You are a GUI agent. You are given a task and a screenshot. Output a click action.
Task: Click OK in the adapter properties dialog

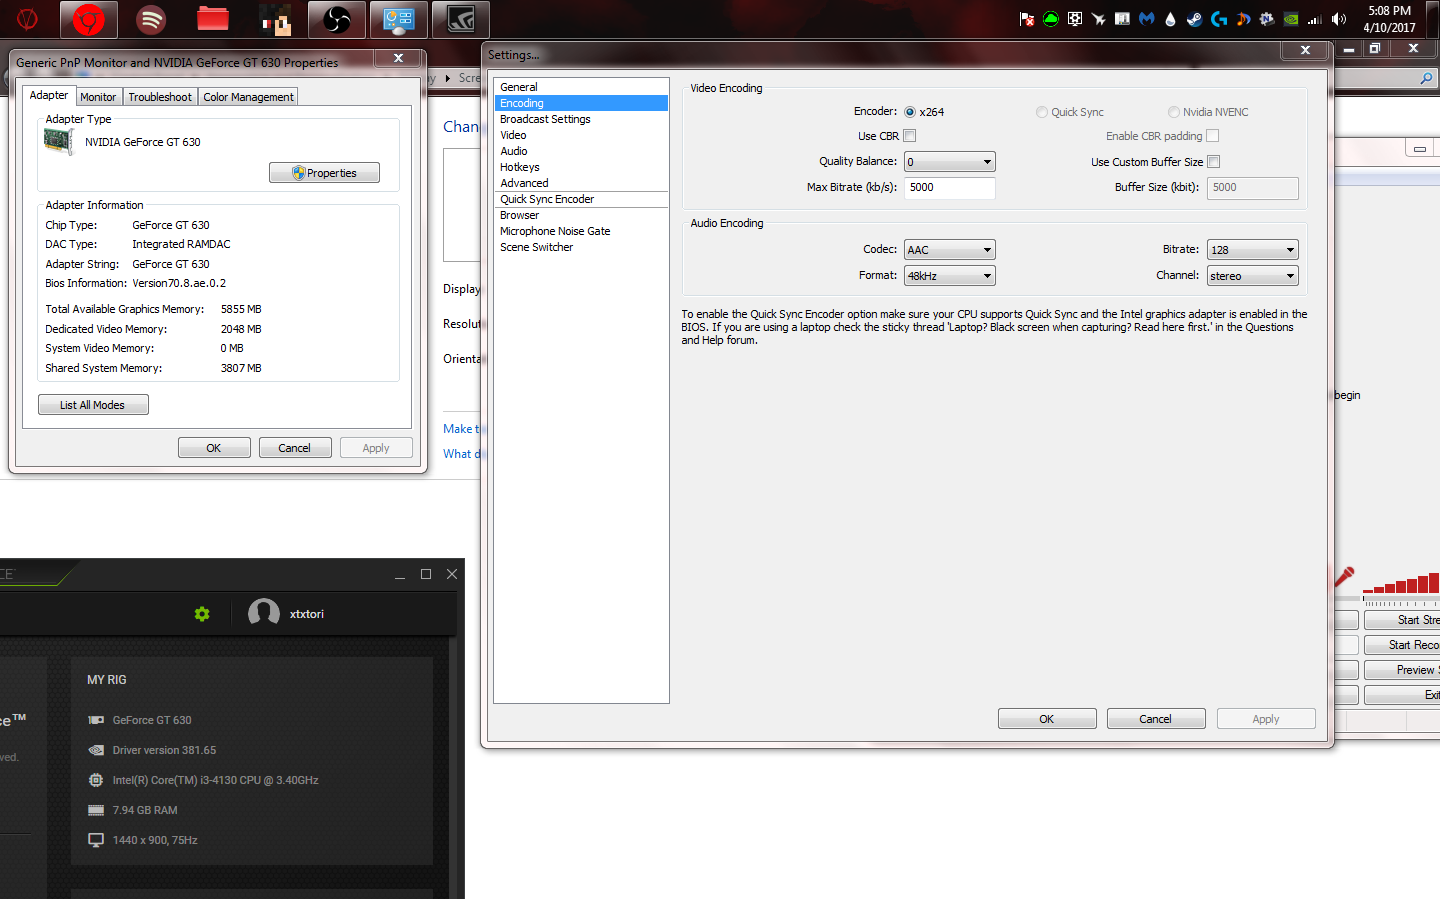point(214,448)
